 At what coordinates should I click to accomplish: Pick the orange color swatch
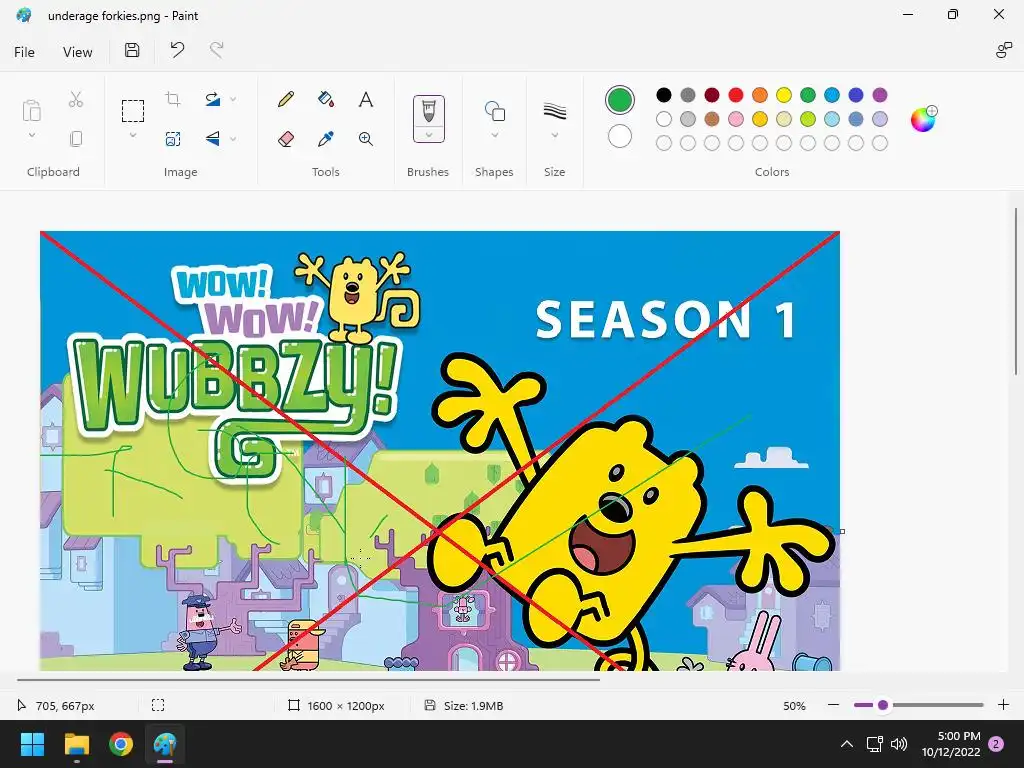pyautogui.click(x=760, y=95)
